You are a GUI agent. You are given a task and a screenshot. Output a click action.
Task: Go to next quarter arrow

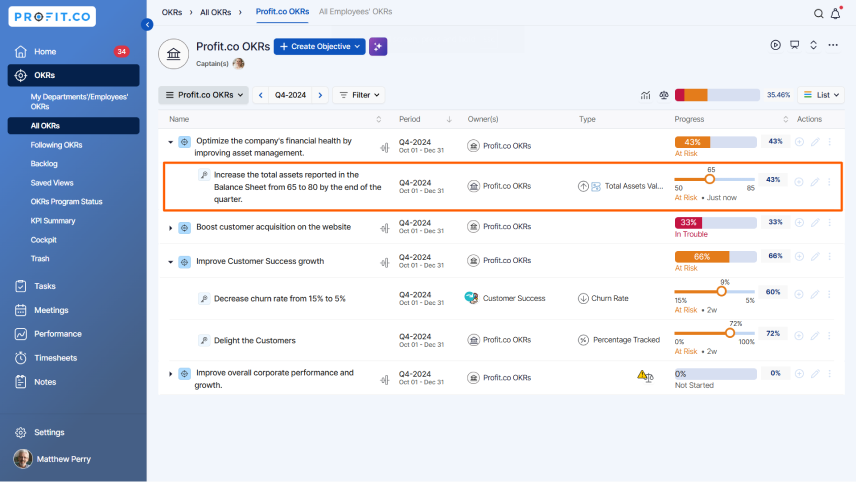click(x=320, y=95)
